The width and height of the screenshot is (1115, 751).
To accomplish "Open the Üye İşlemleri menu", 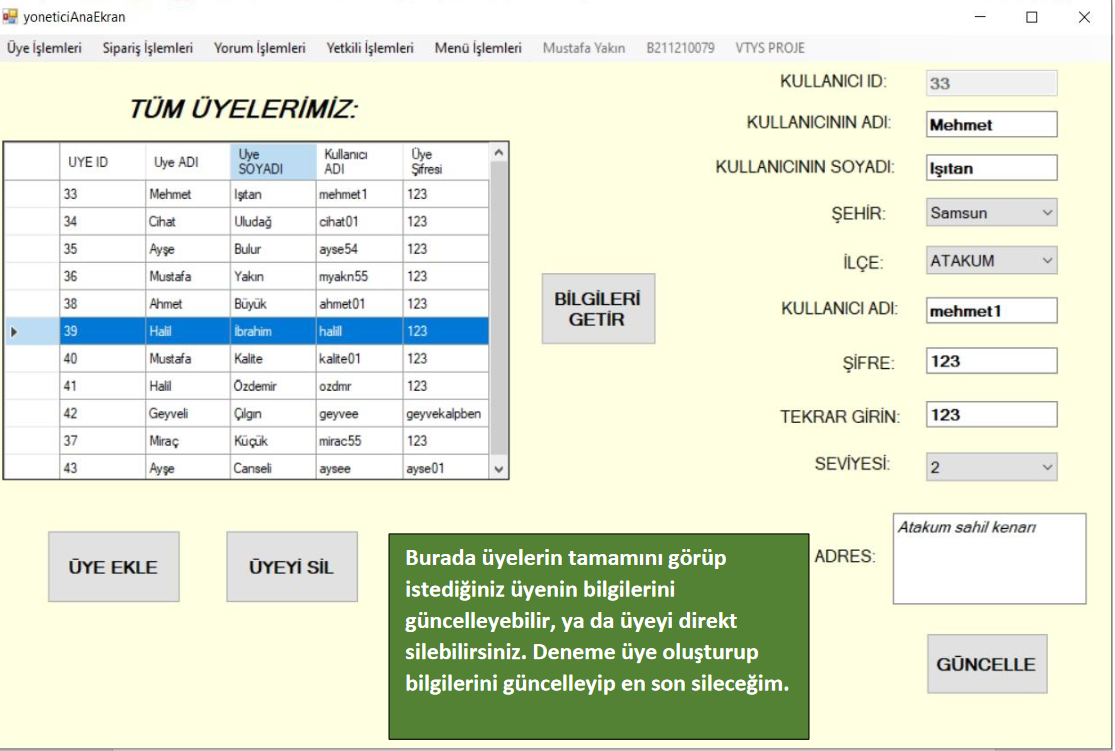I will tap(45, 48).
